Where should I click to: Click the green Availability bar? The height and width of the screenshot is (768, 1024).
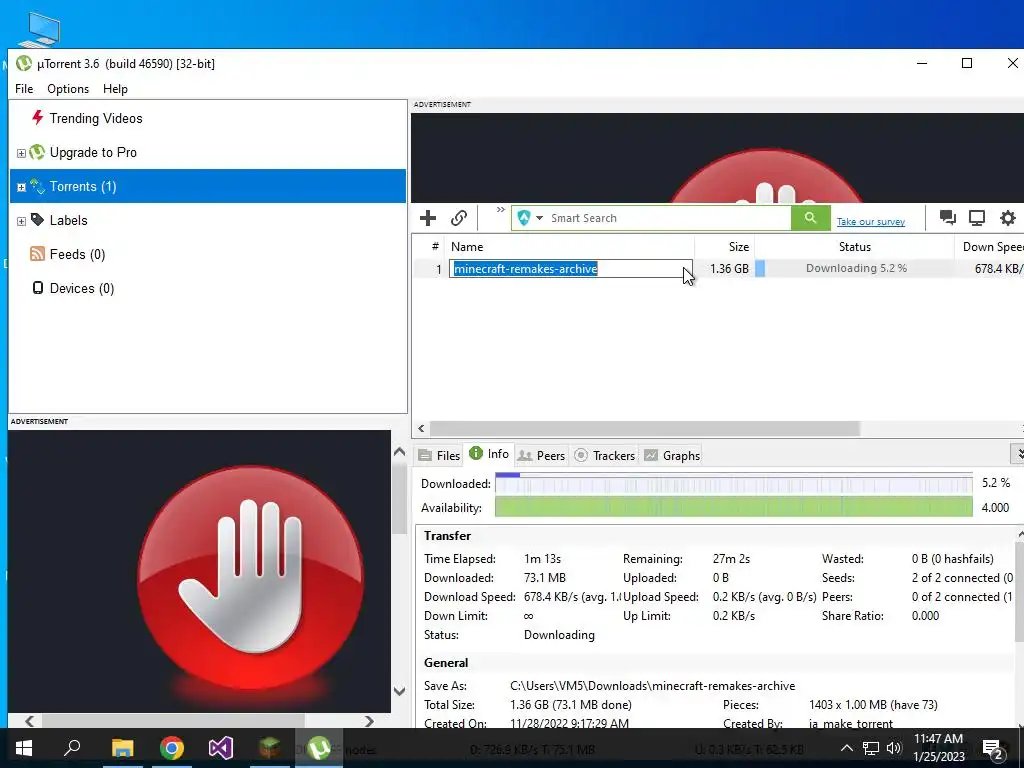733,507
